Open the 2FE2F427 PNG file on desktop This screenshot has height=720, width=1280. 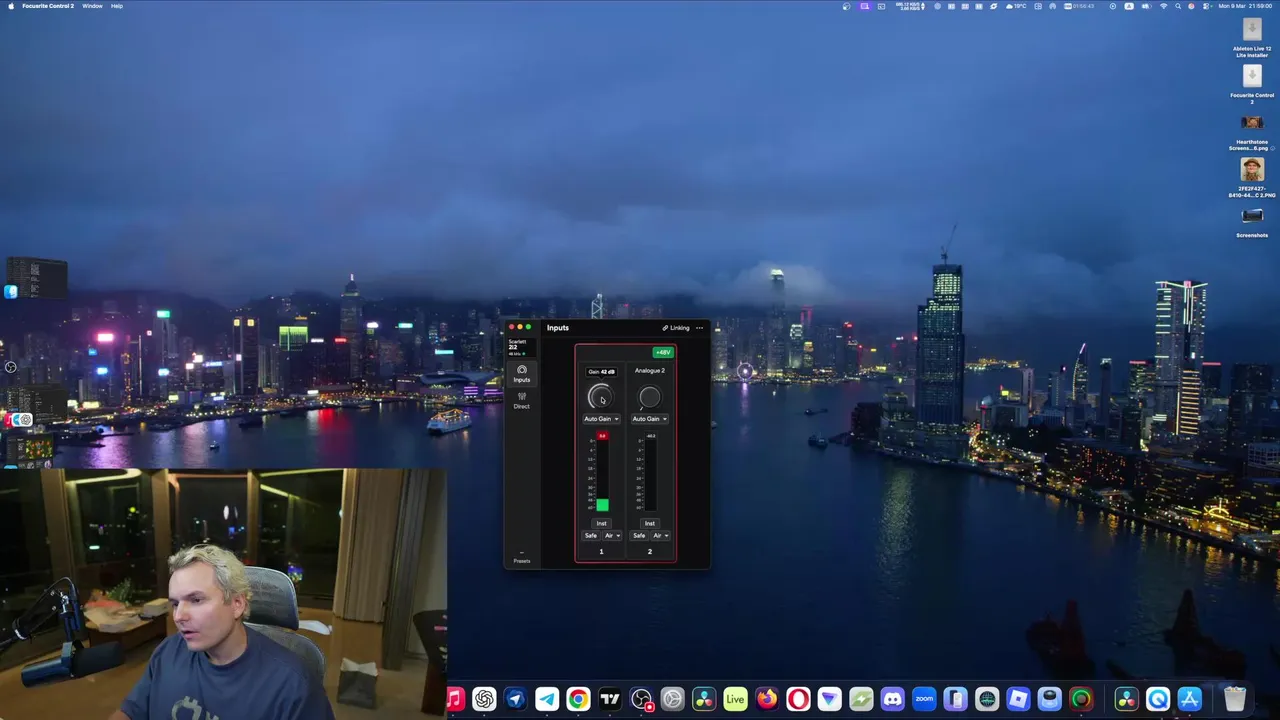(x=1252, y=177)
